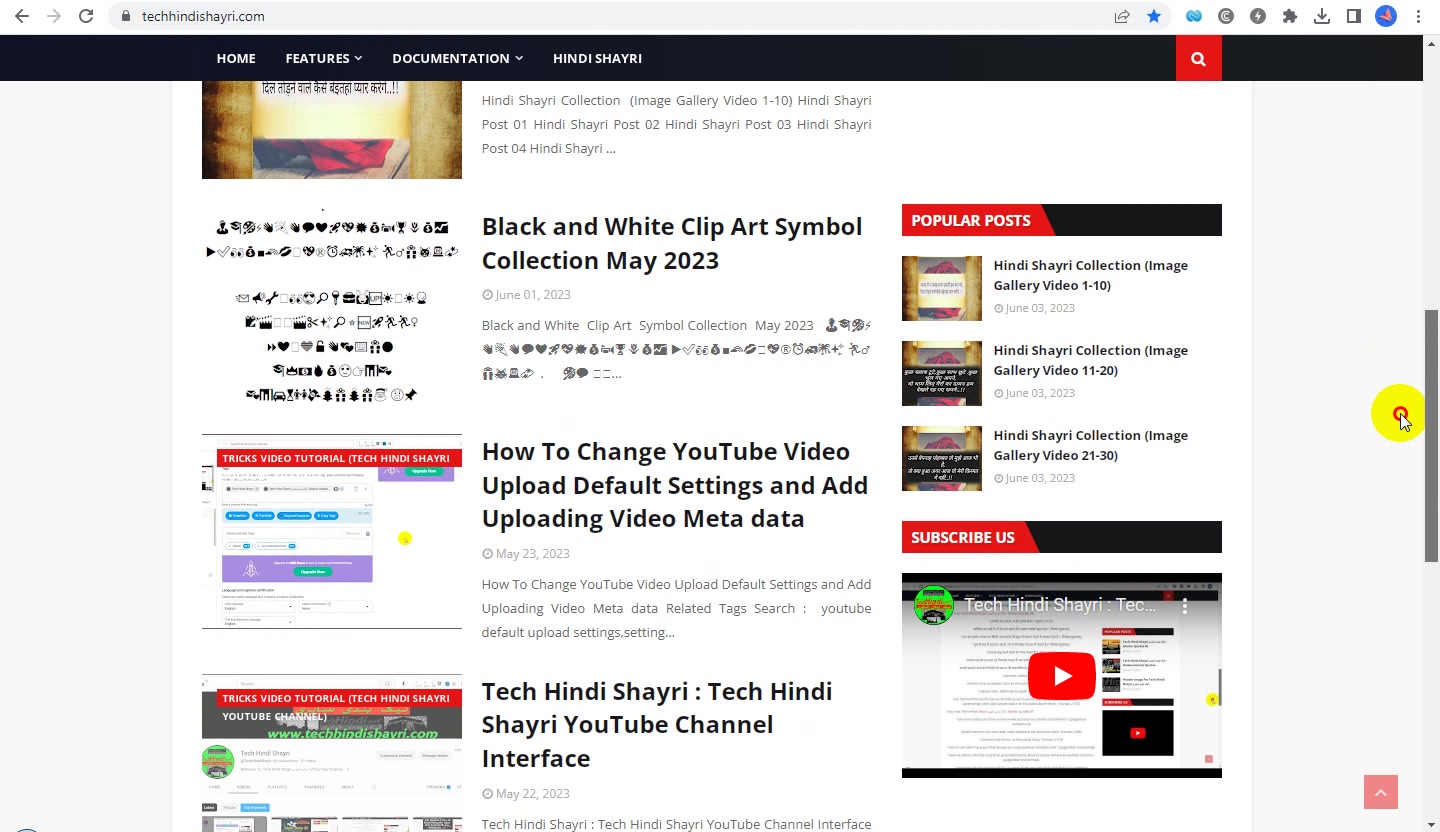Open Hindi Shayri Collection 11-20 popular post thumbnail
1440x832 pixels.
[x=942, y=373]
